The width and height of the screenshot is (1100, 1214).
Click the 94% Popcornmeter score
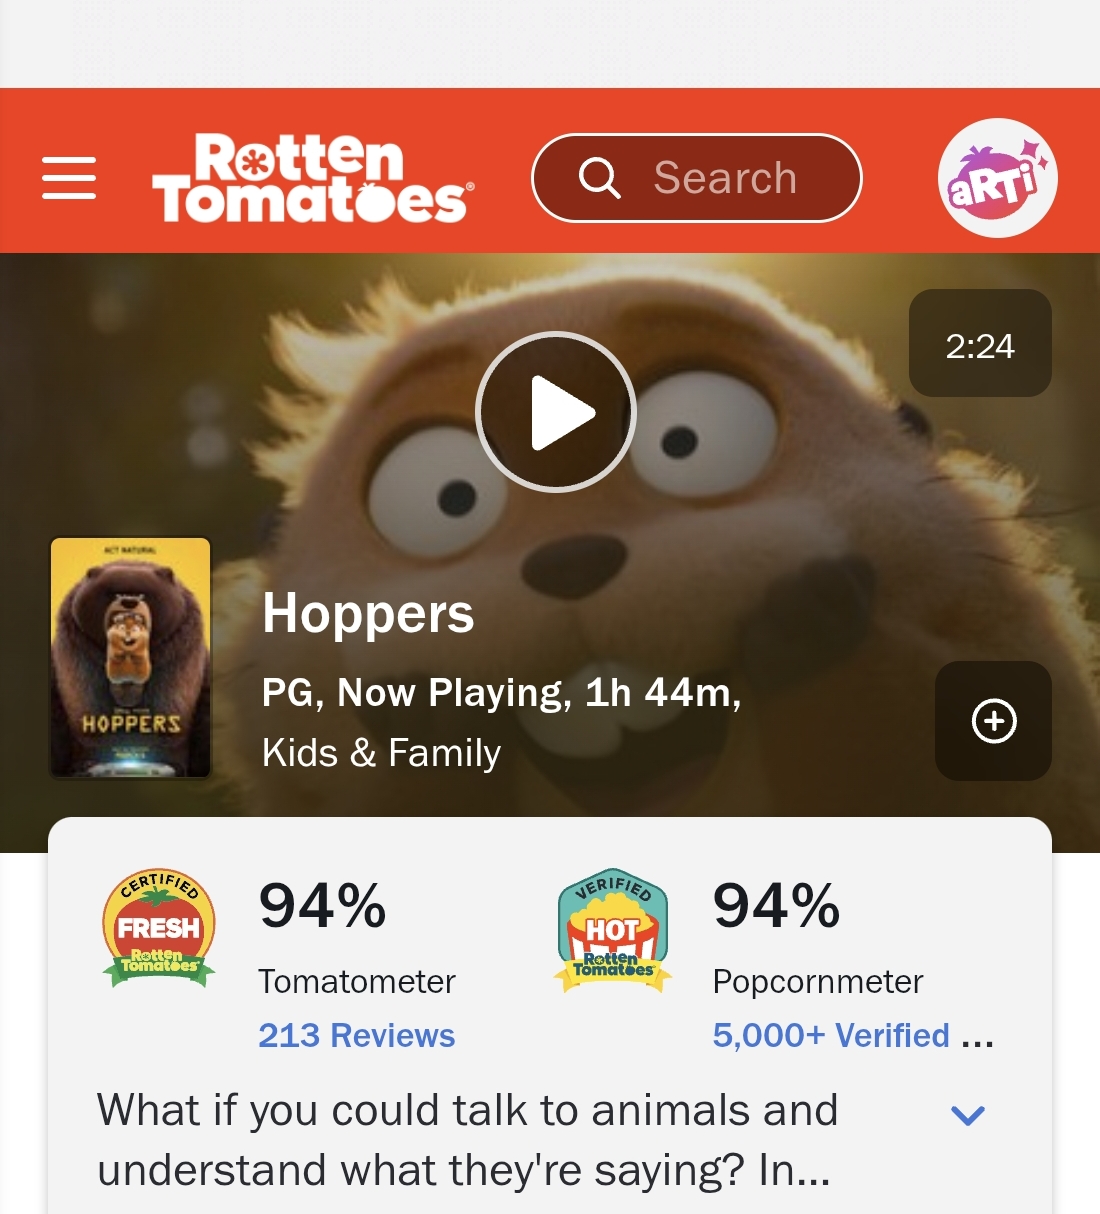coord(776,906)
